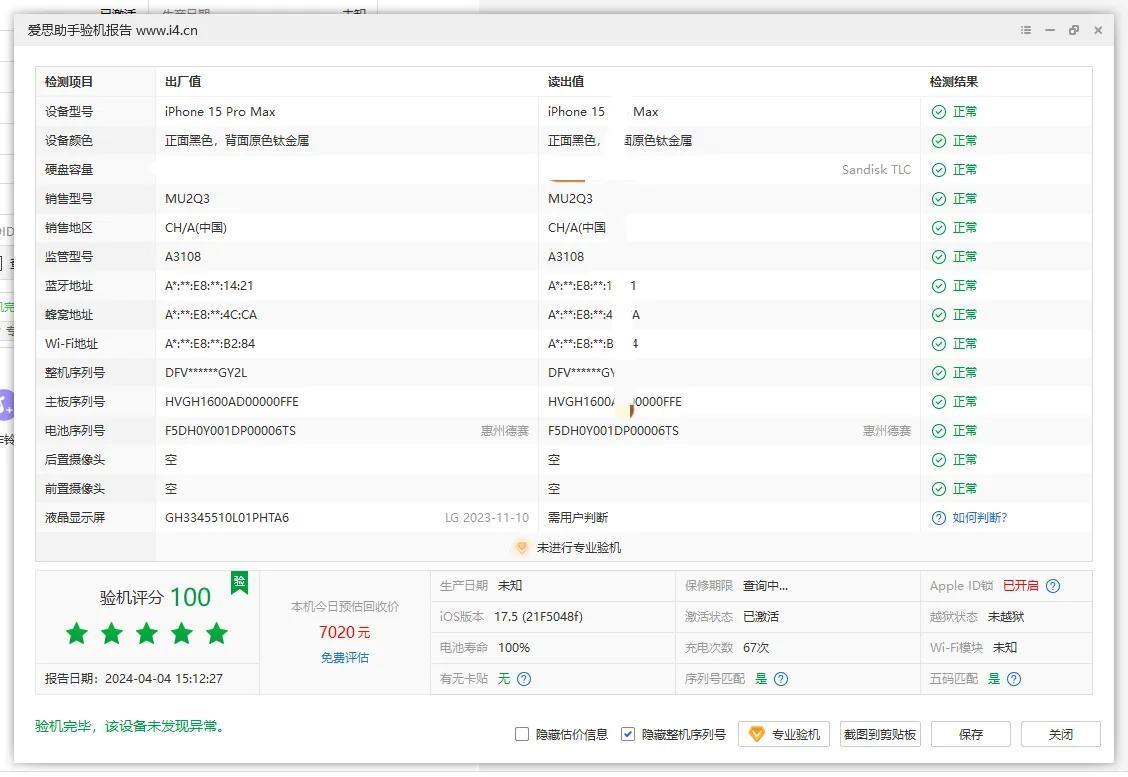Select factory value MU2Q3
Viewport: 1128px width, 777px height.
187,199
